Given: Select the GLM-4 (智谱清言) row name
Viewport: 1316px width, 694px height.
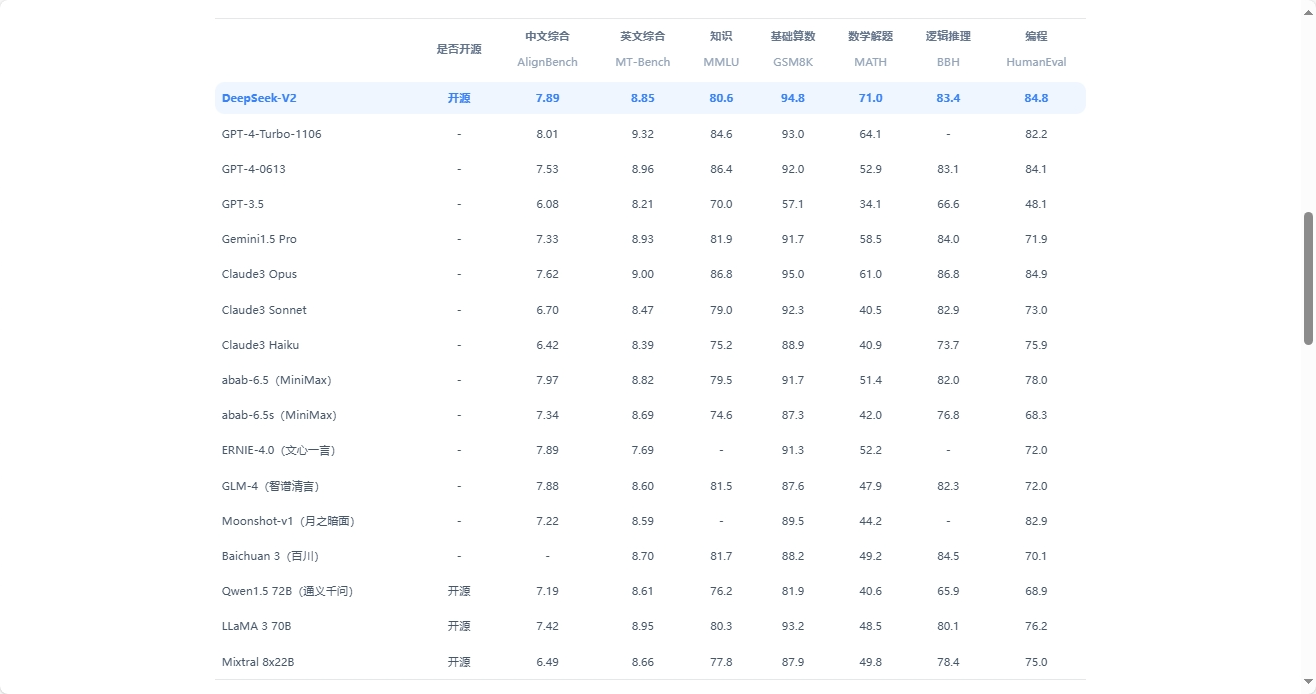Looking at the screenshot, I should (271, 486).
